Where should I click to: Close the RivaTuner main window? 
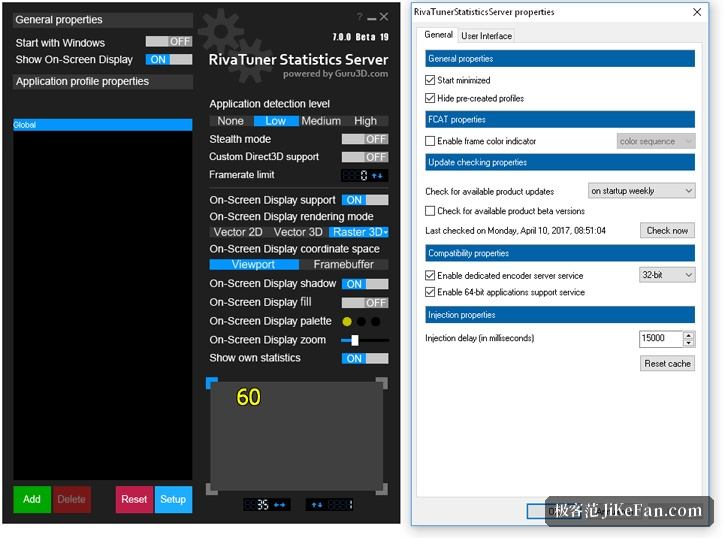pos(384,17)
